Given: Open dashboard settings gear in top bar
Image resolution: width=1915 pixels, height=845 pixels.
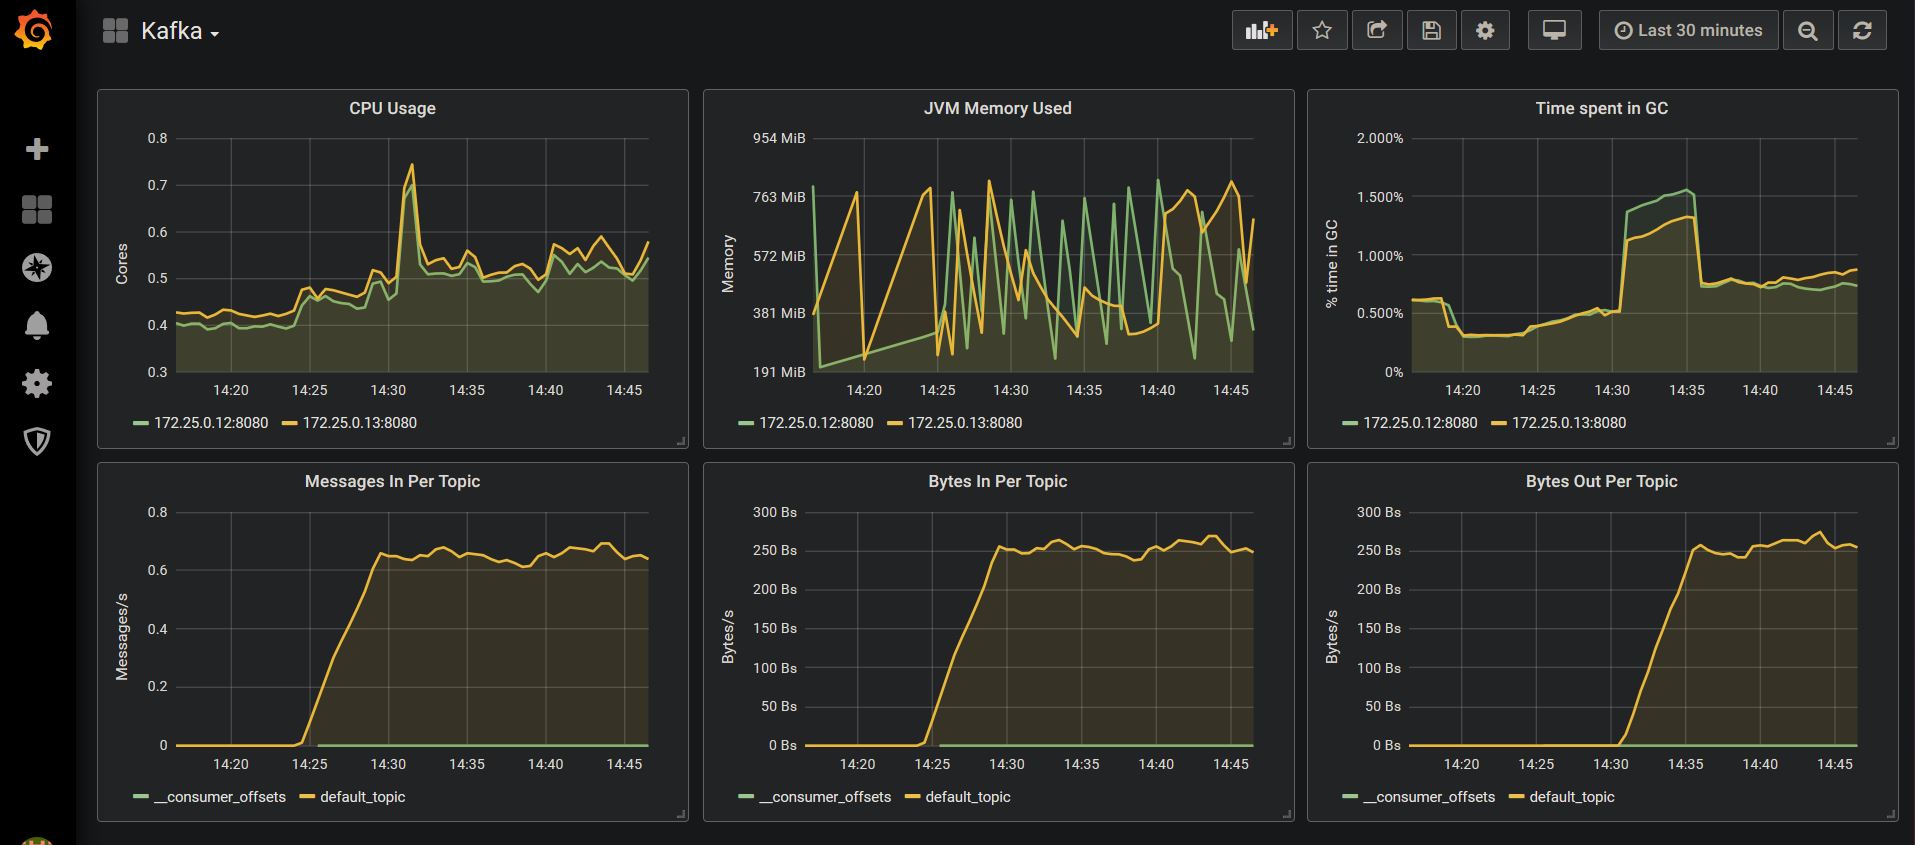Looking at the screenshot, I should click(x=1485, y=30).
